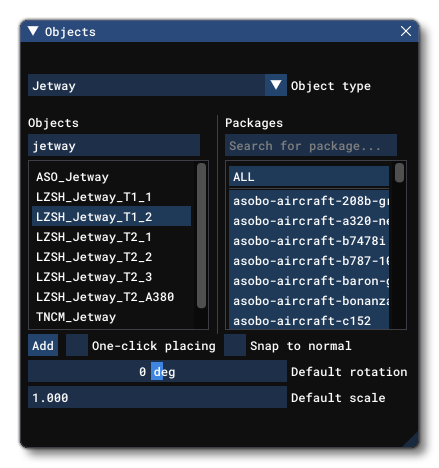Select LZSH_Jetway_T2_3 object
The width and height of the screenshot is (439, 468).
pyautogui.click(x=111, y=277)
